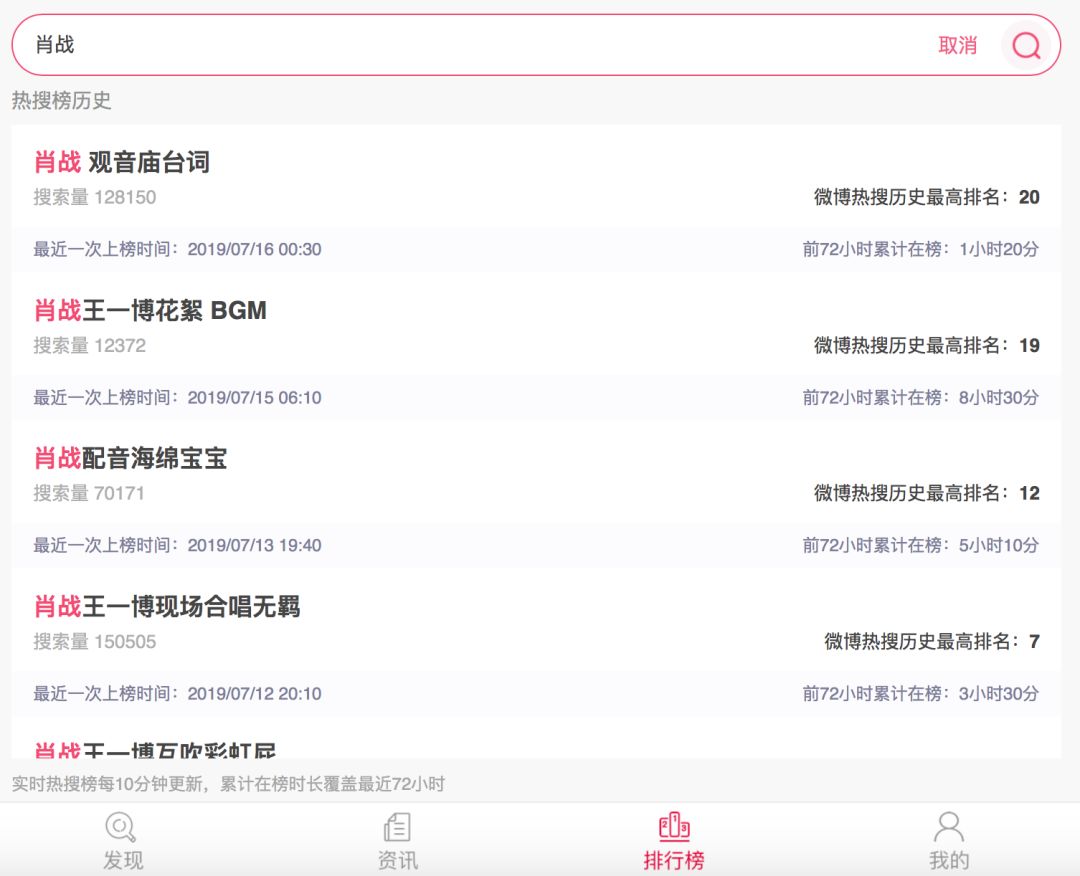The width and height of the screenshot is (1080, 876).
Task: Open the 肖战配音海绵宝宝 entry
Action: 130,458
